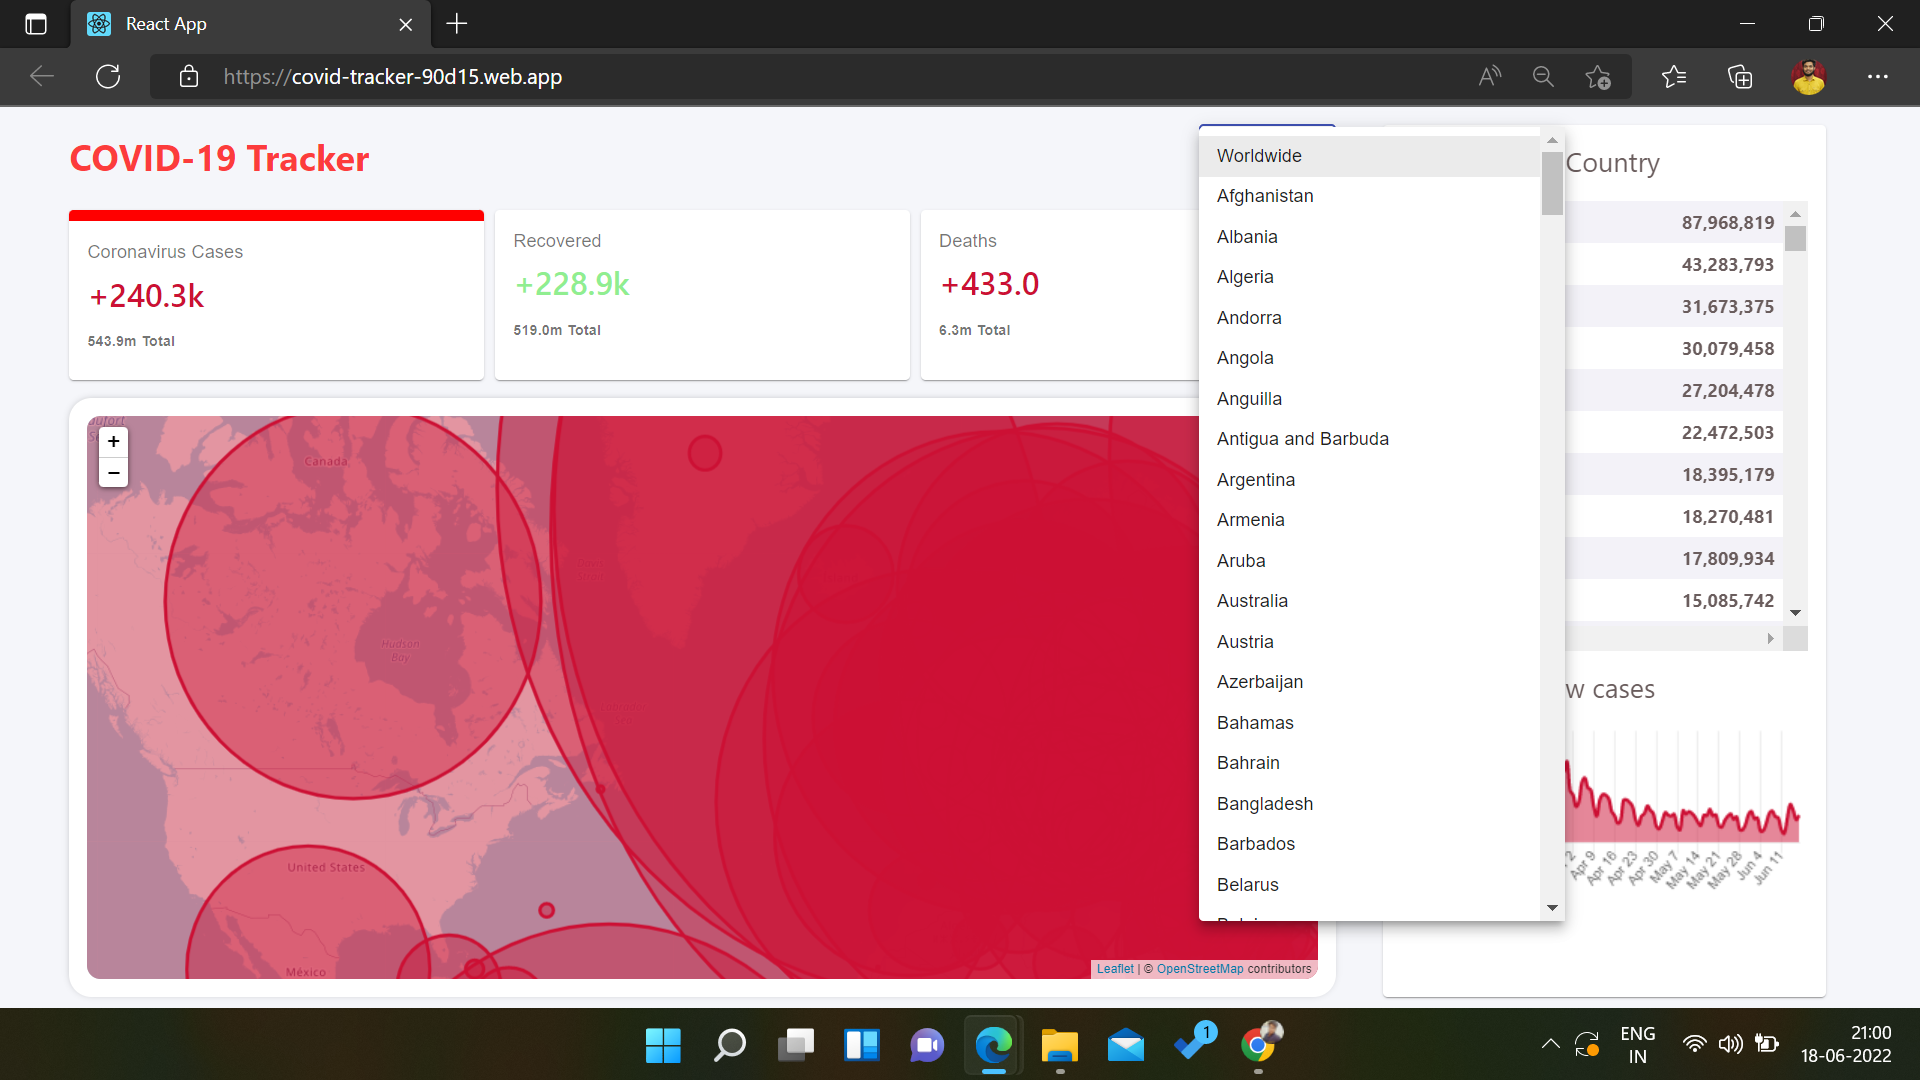Click the browser back arrow
This screenshot has width=1920, height=1080.
coord(42,77)
